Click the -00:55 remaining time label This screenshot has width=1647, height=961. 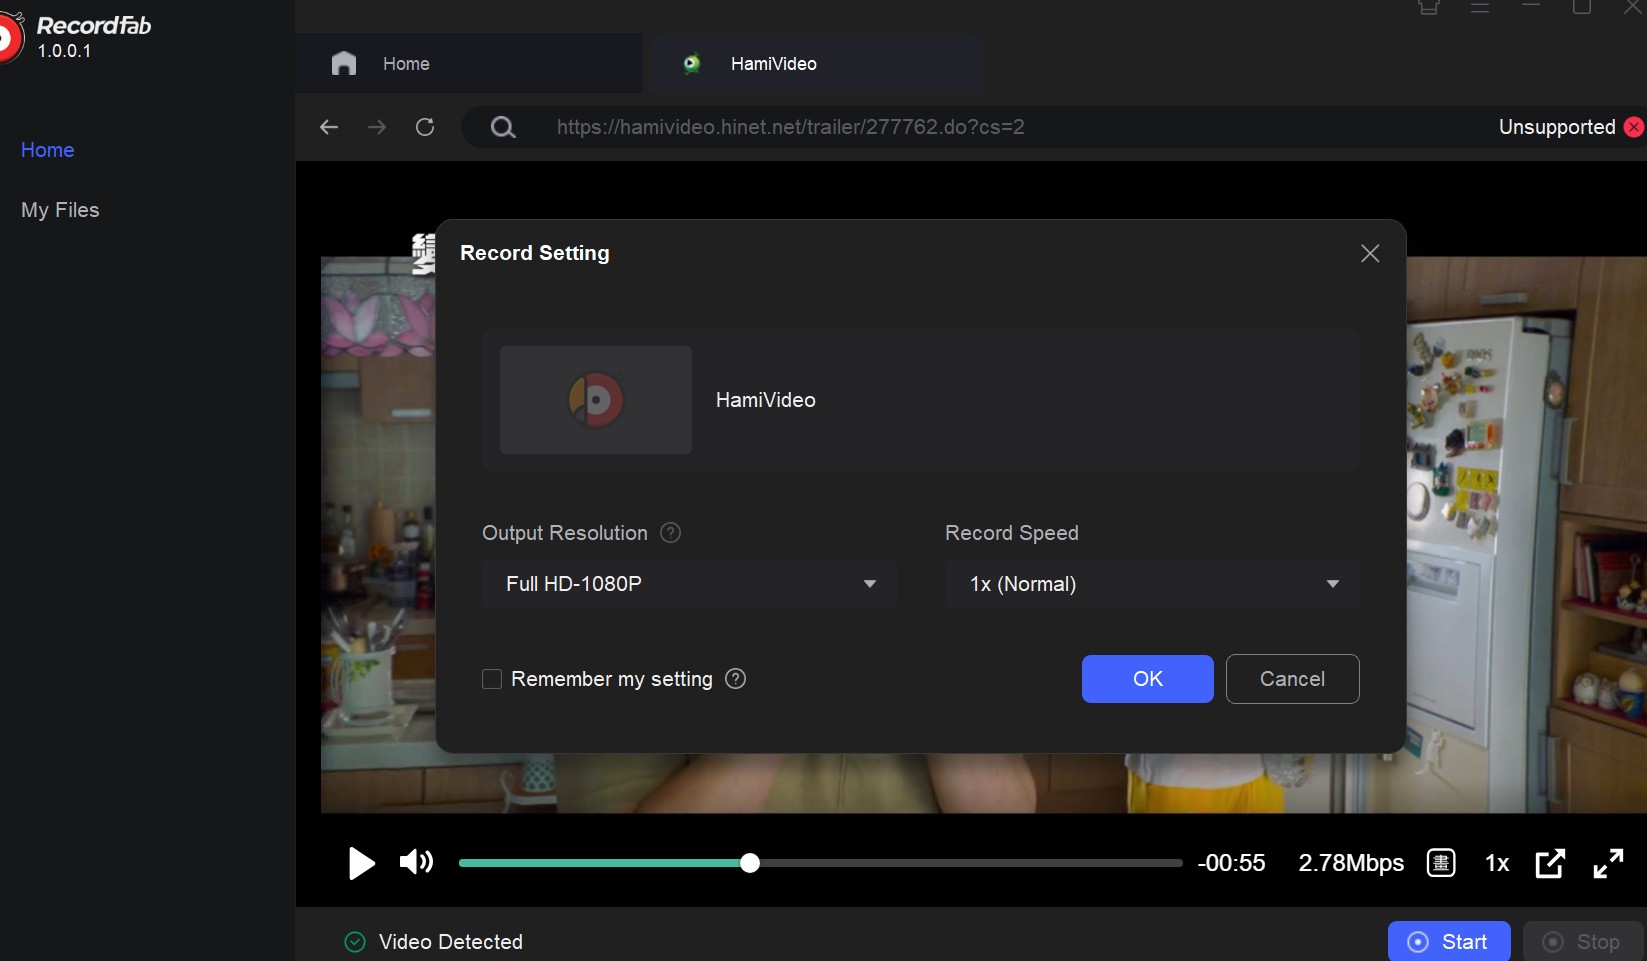click(x=1232, y=863)
